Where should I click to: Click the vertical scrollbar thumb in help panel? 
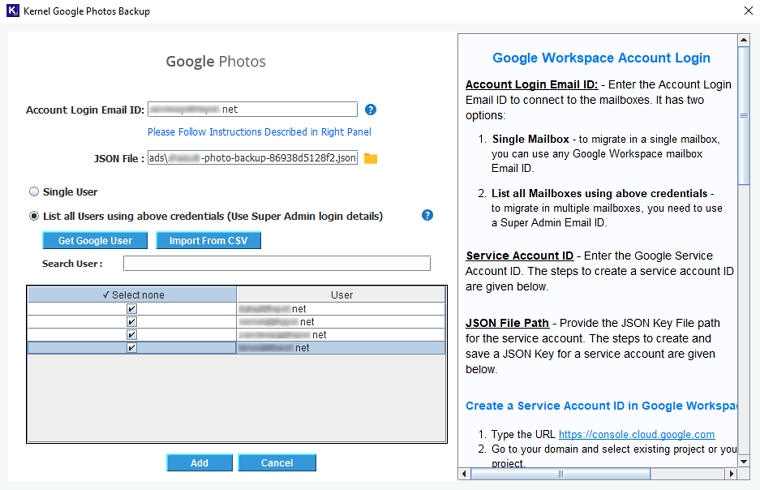(744, 115)
